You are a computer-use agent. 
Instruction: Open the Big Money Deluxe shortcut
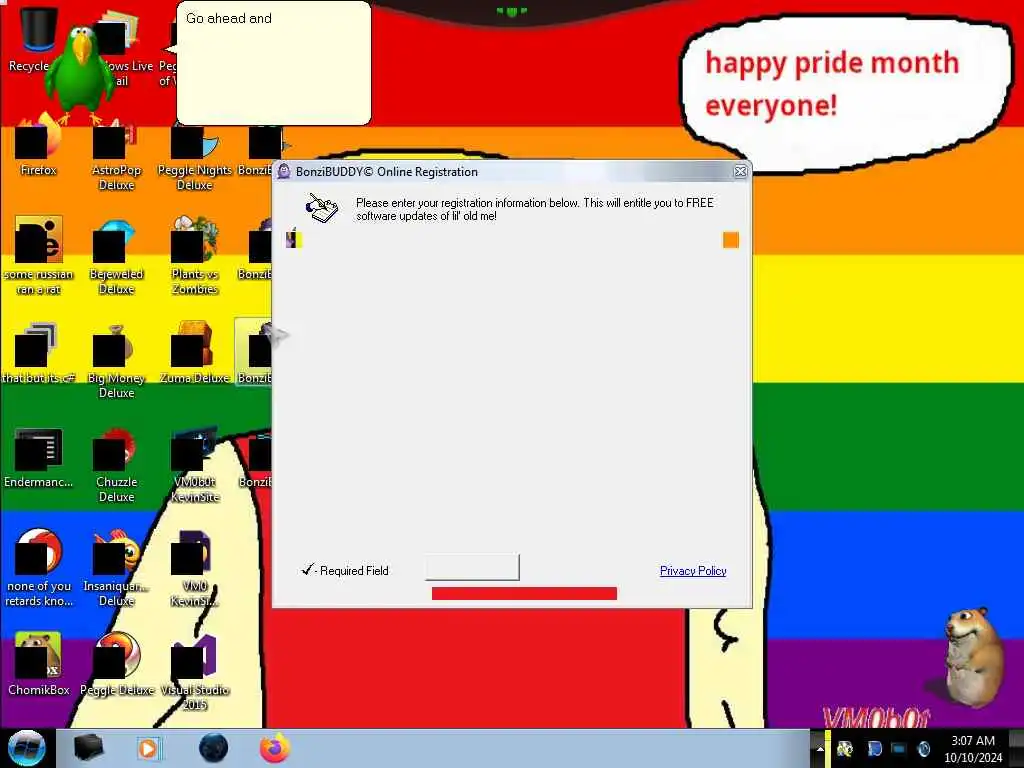116,360
